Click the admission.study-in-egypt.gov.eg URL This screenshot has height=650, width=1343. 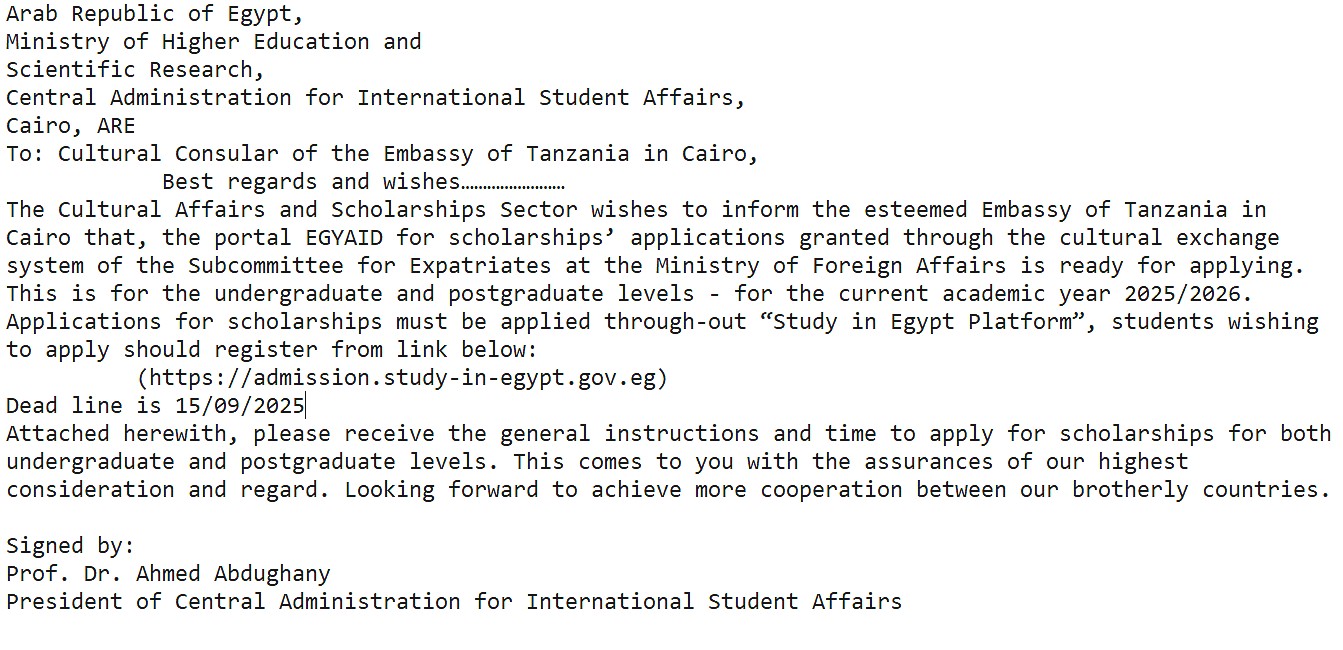pyautogui.click(x=402, y=378)
